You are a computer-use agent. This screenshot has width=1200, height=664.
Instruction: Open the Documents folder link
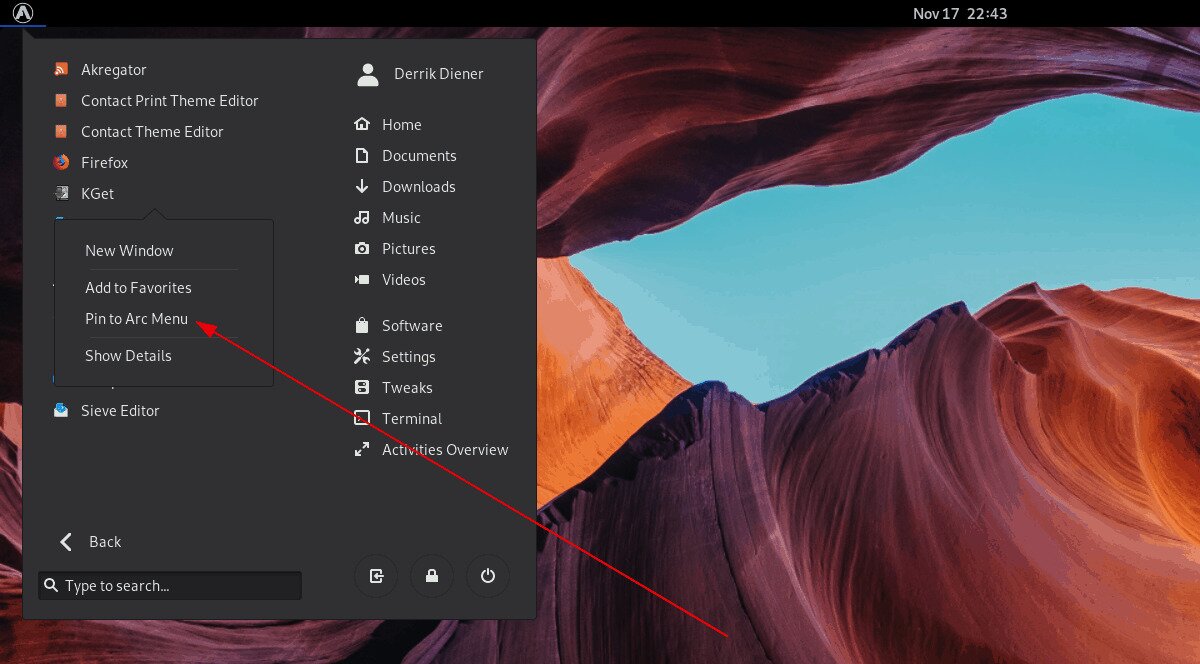[419, 155]
